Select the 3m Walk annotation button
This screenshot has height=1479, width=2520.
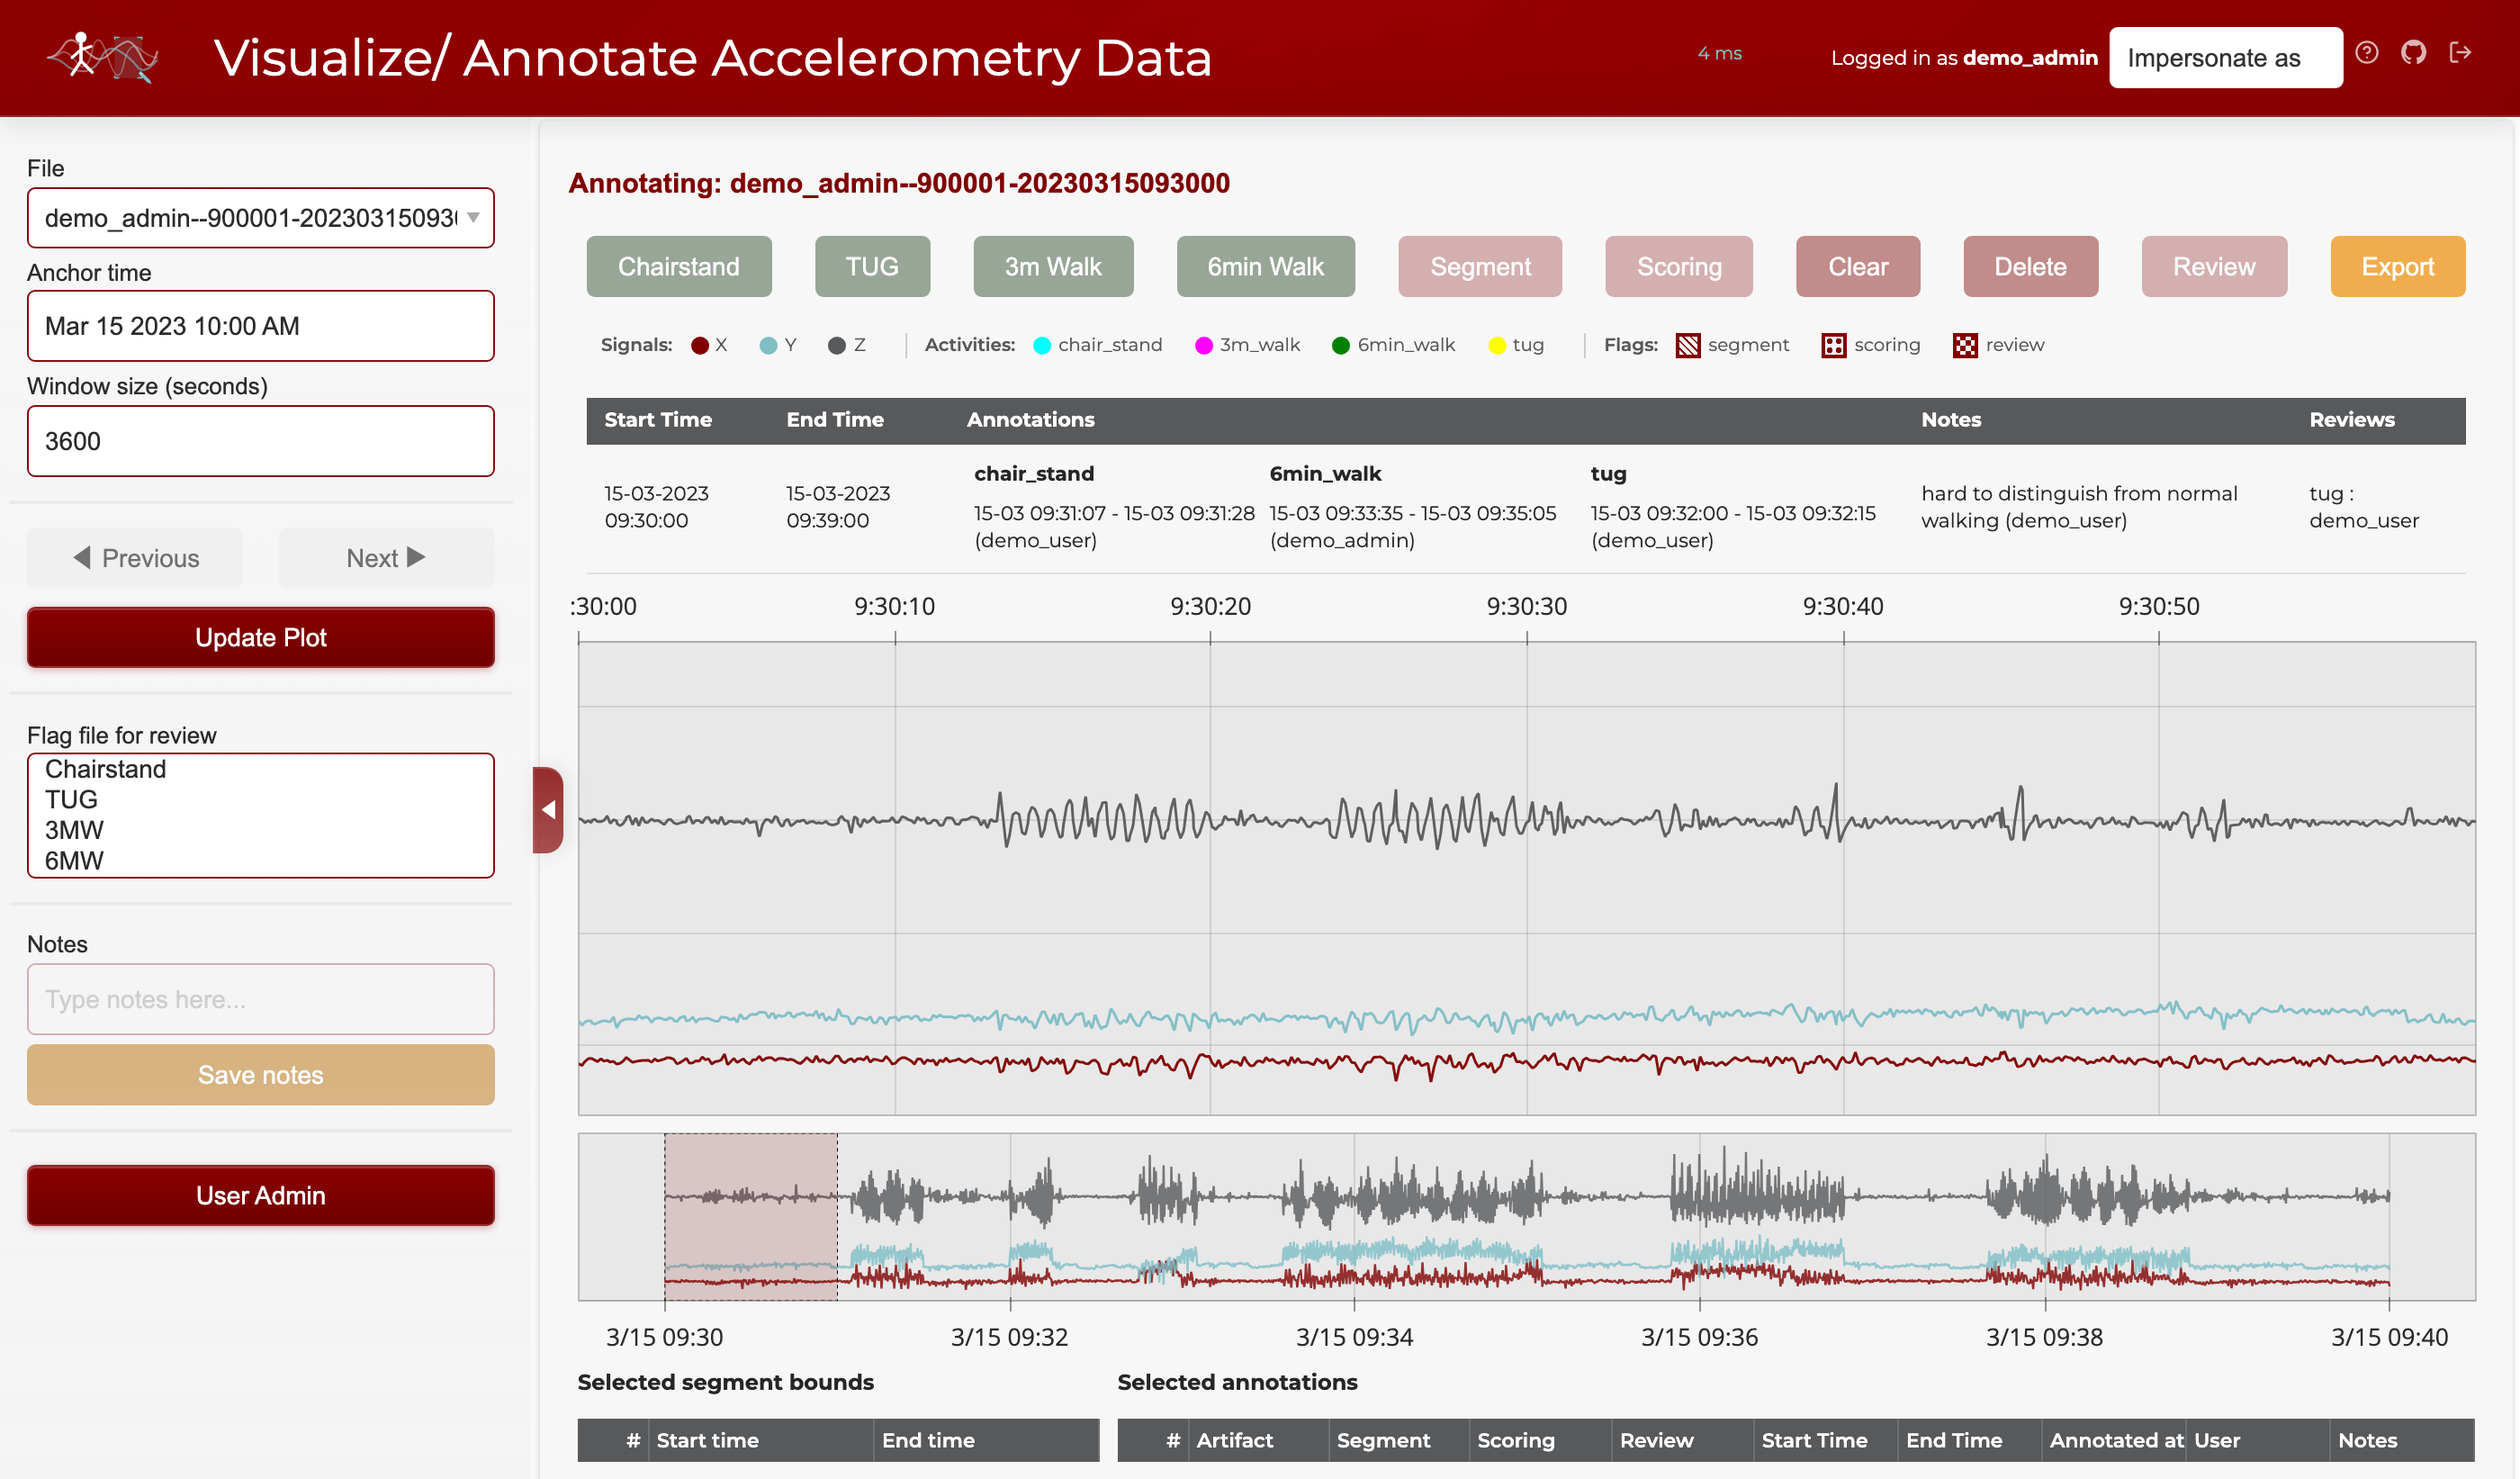click(1052, 266)
